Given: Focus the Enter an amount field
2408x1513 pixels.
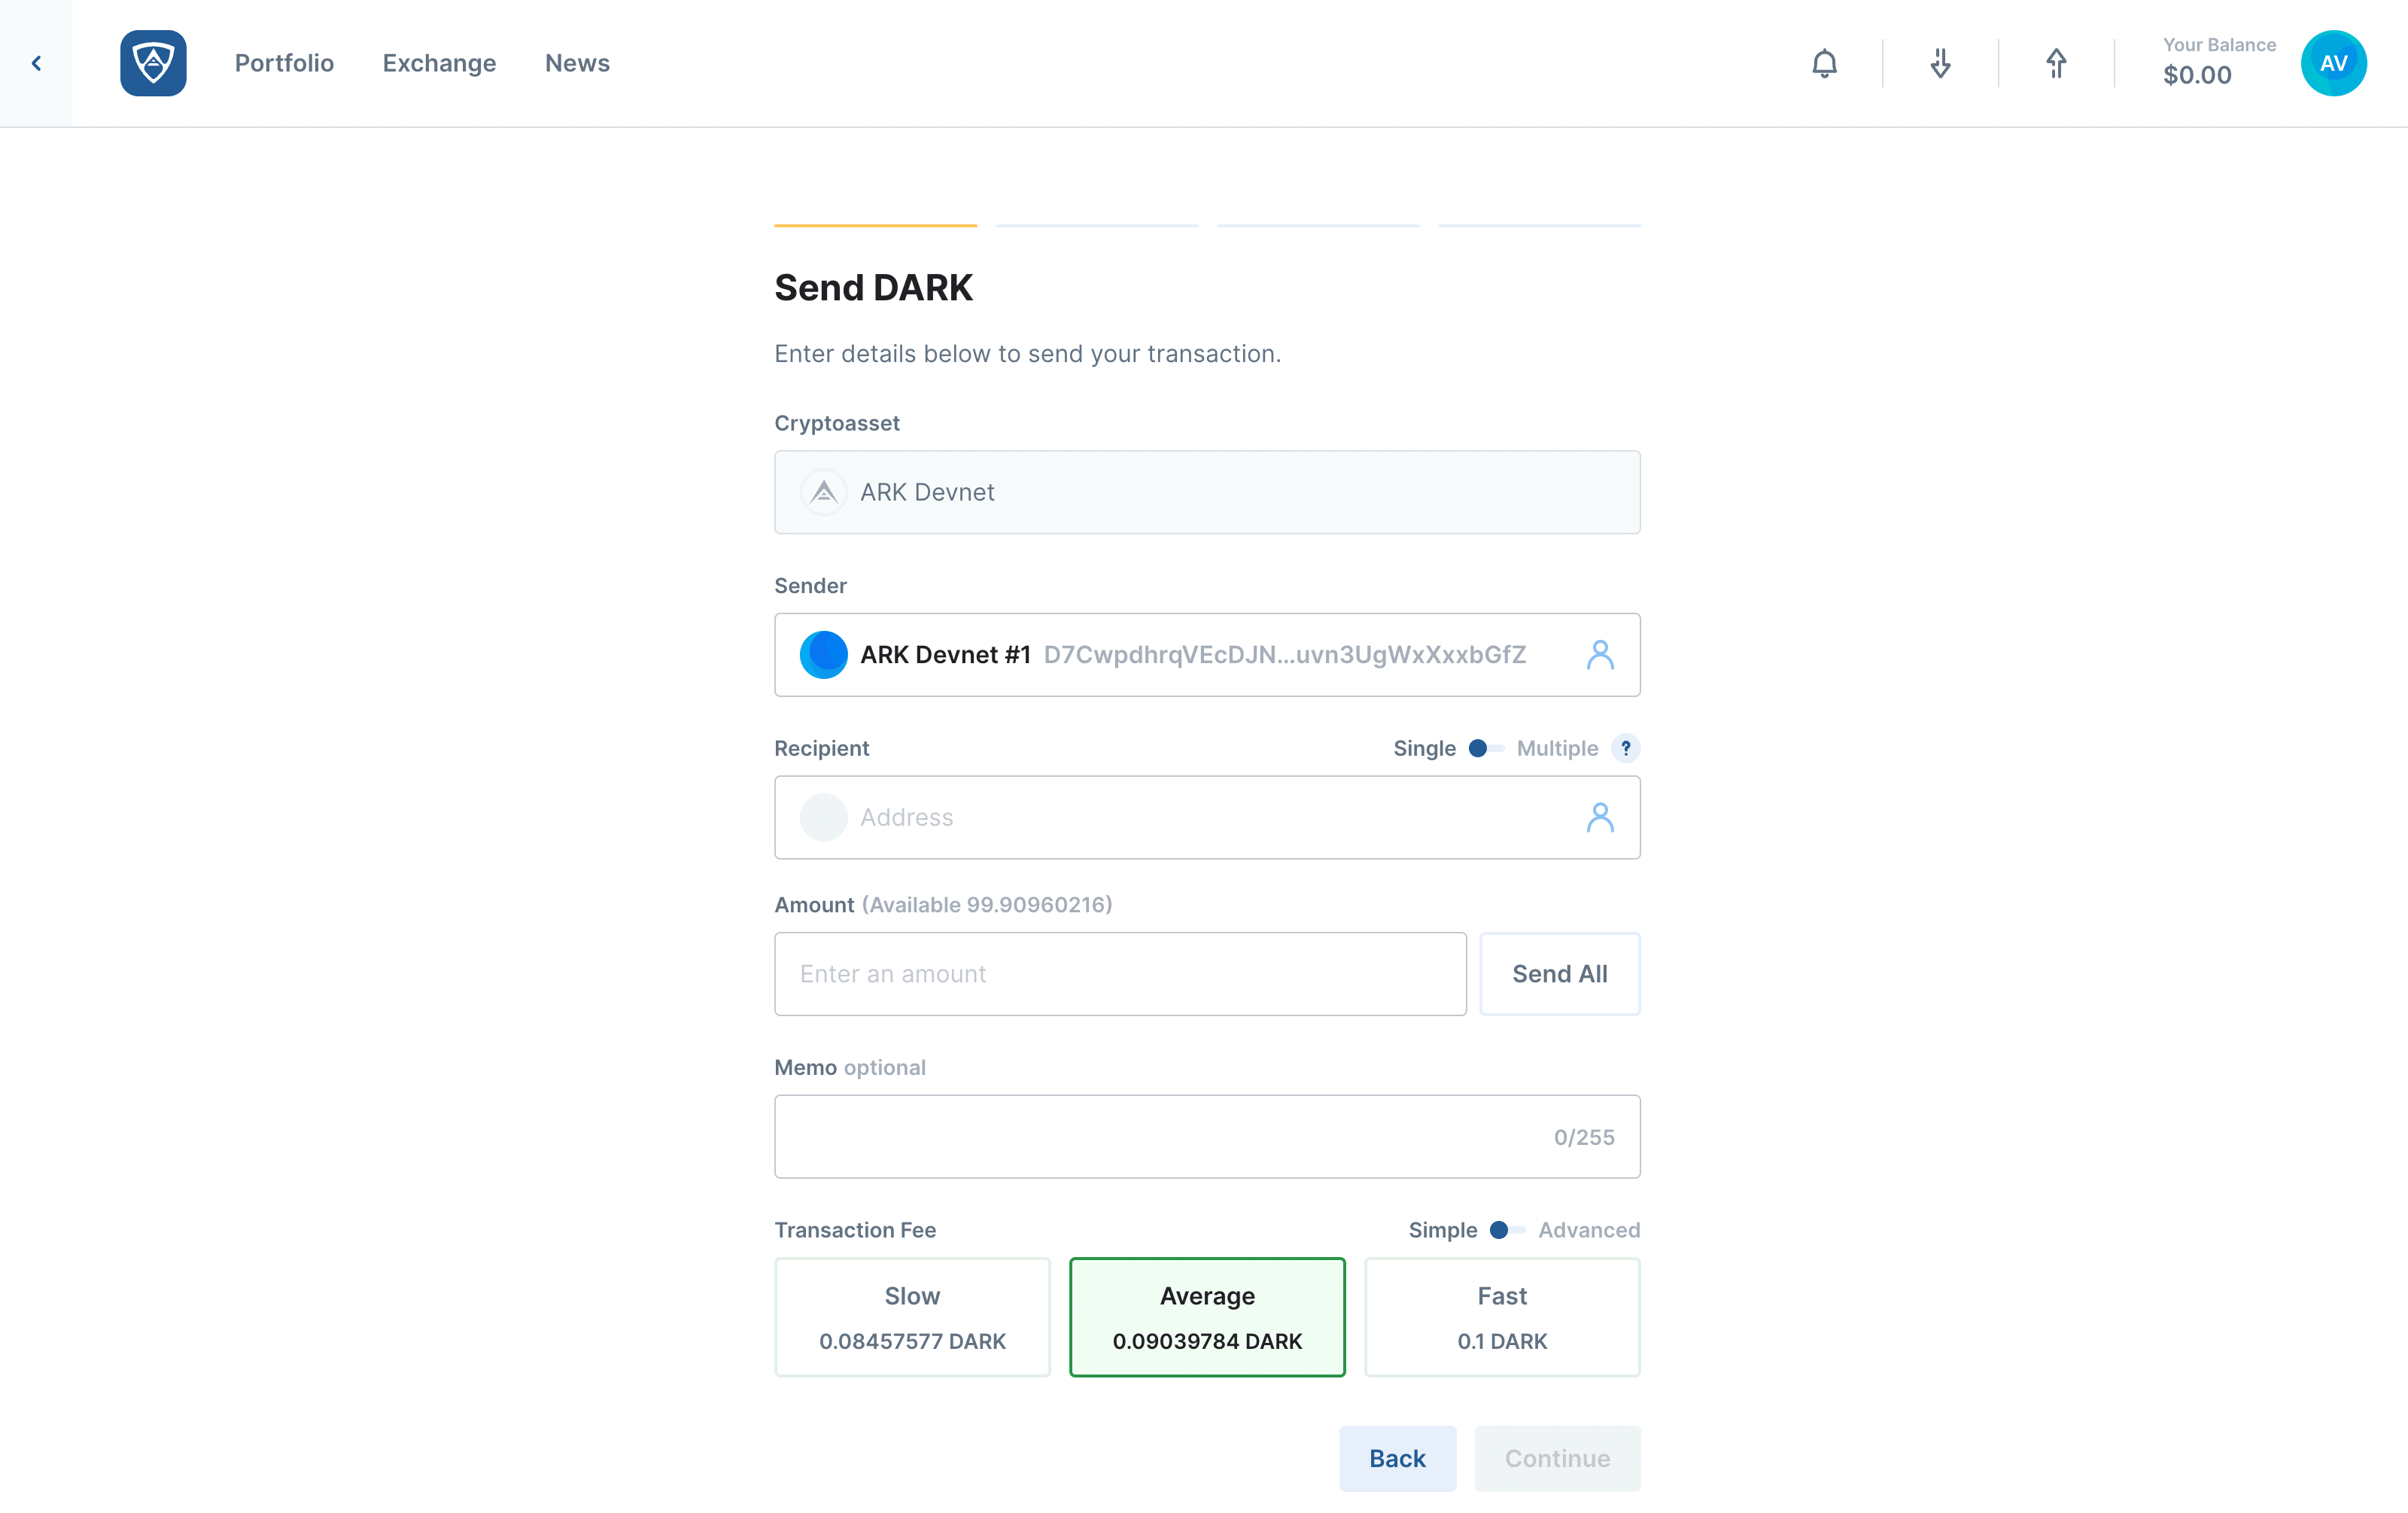Looking at the screenshot, I should pyautogui.click(x=1120, y=974).
